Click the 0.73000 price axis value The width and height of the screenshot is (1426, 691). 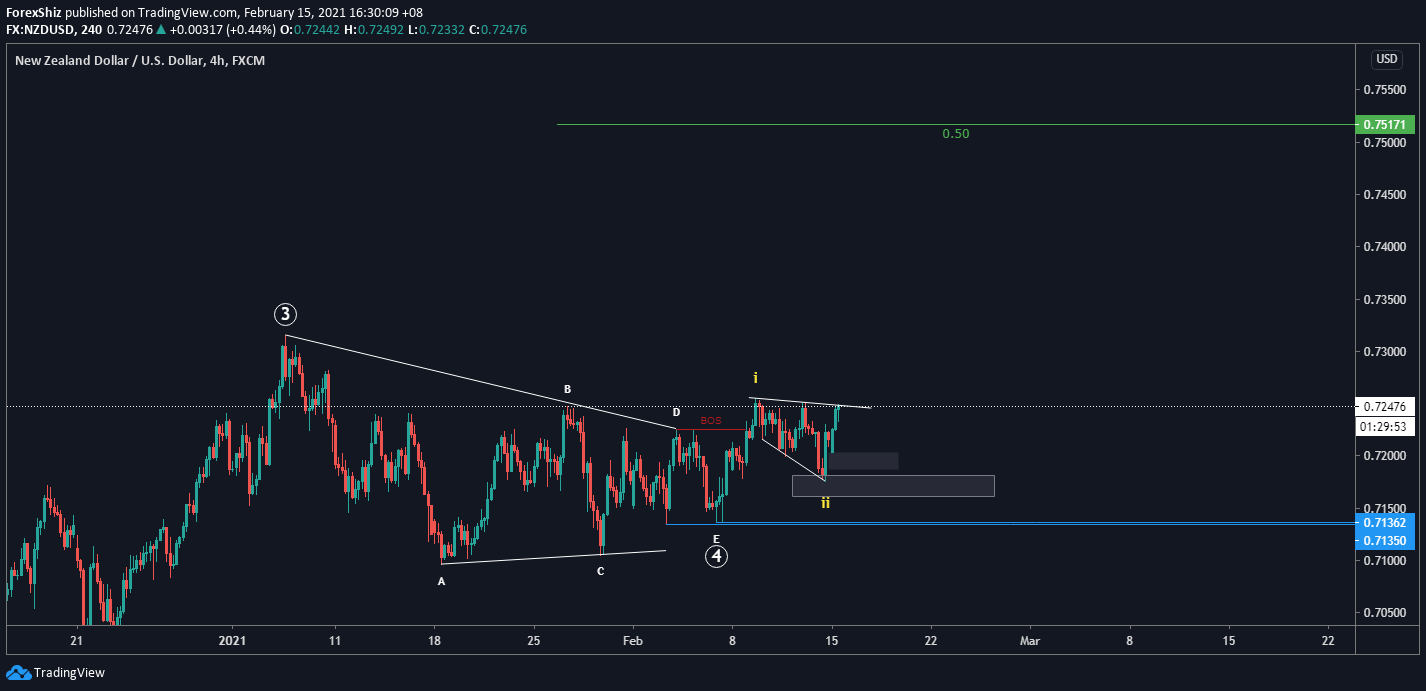1385,352
